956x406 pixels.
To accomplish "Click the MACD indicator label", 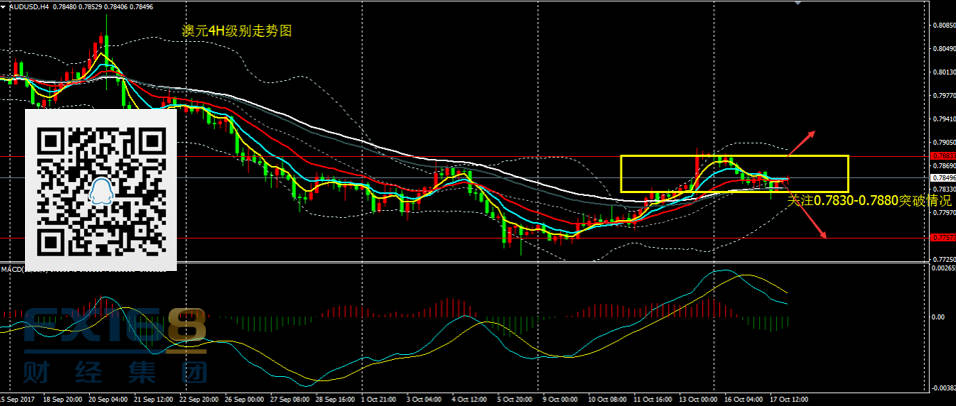I will click(x=12, y=269).
